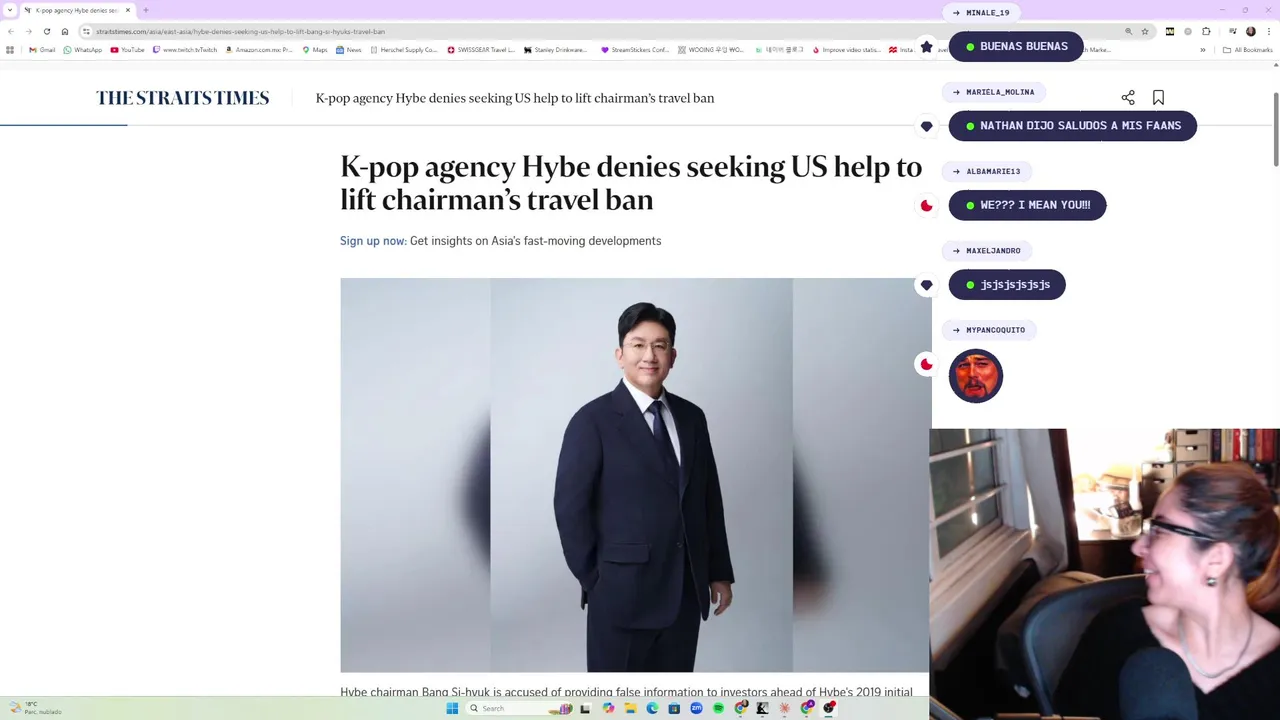The image size is (1280, 720).
Task: Launch Microsoft Edge from the taskbar
Action: [x=652, y=708]
